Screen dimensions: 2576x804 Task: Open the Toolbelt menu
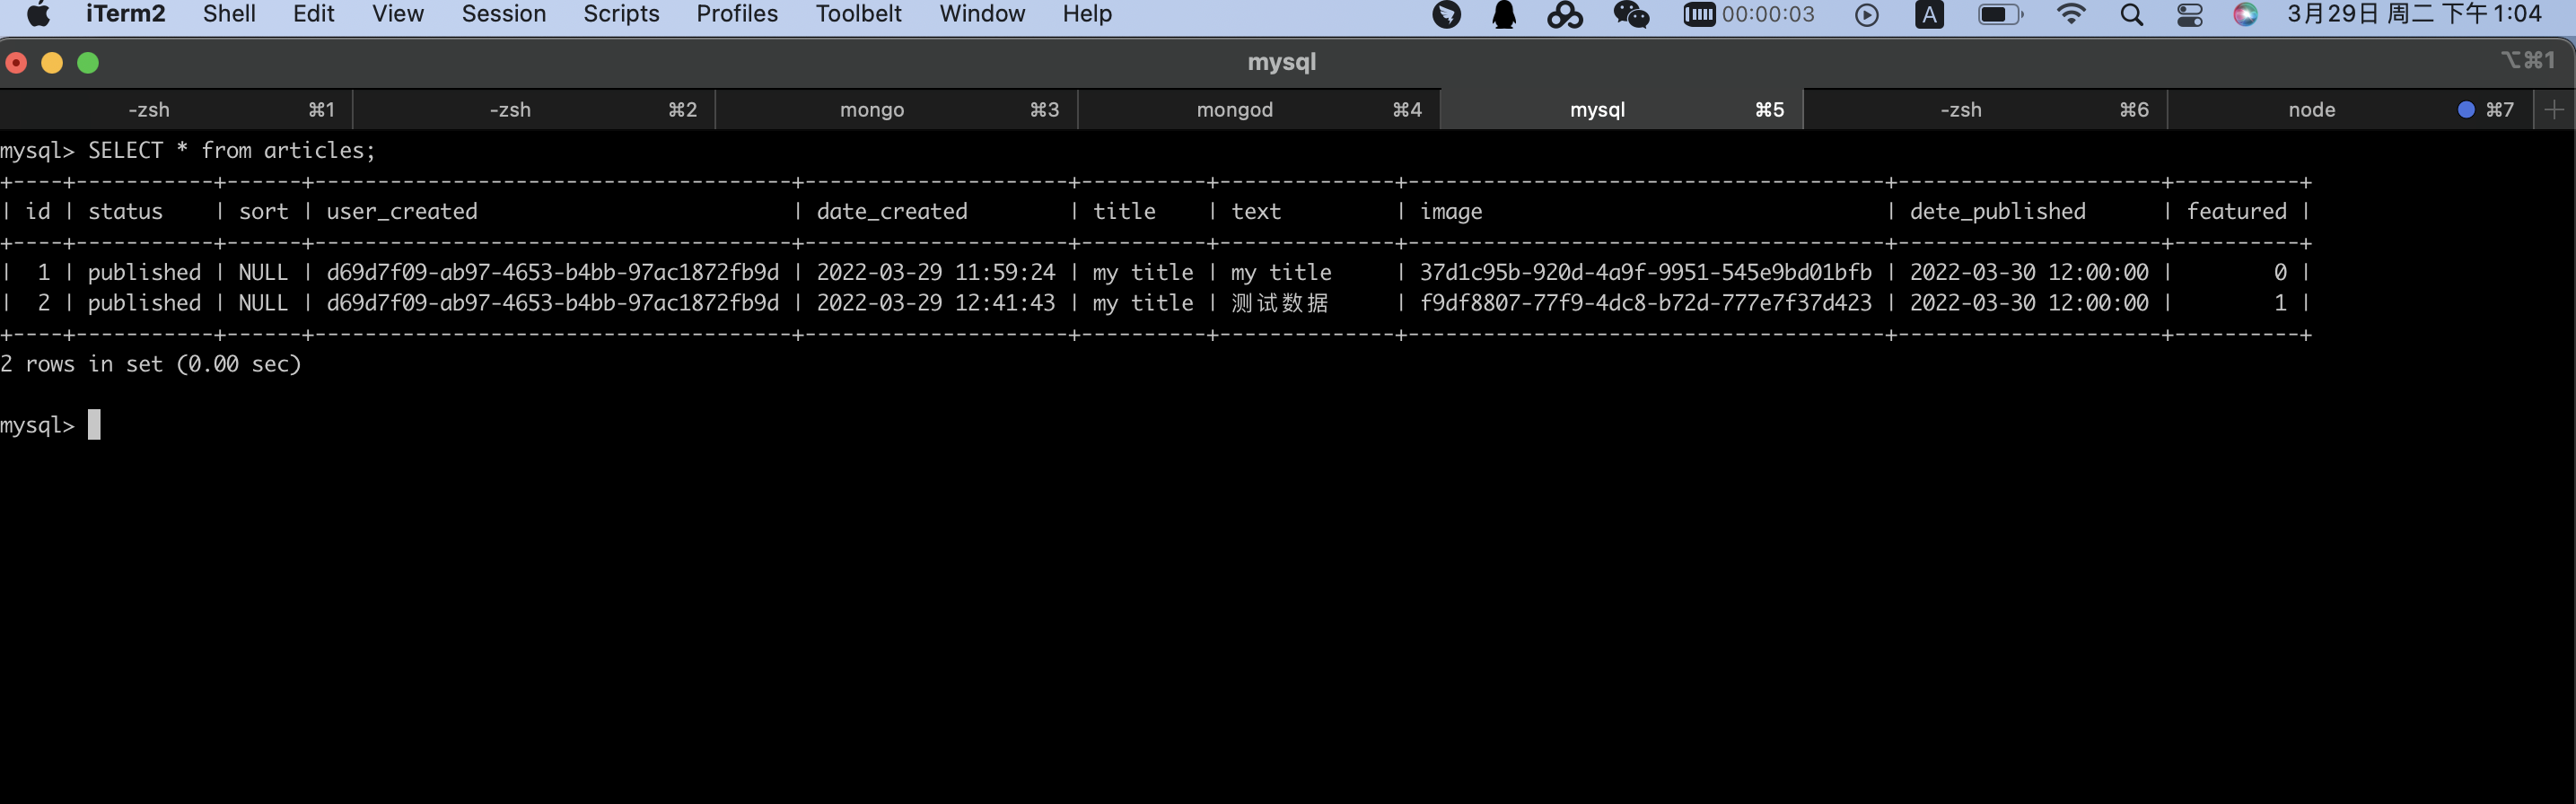coord(858,14)
